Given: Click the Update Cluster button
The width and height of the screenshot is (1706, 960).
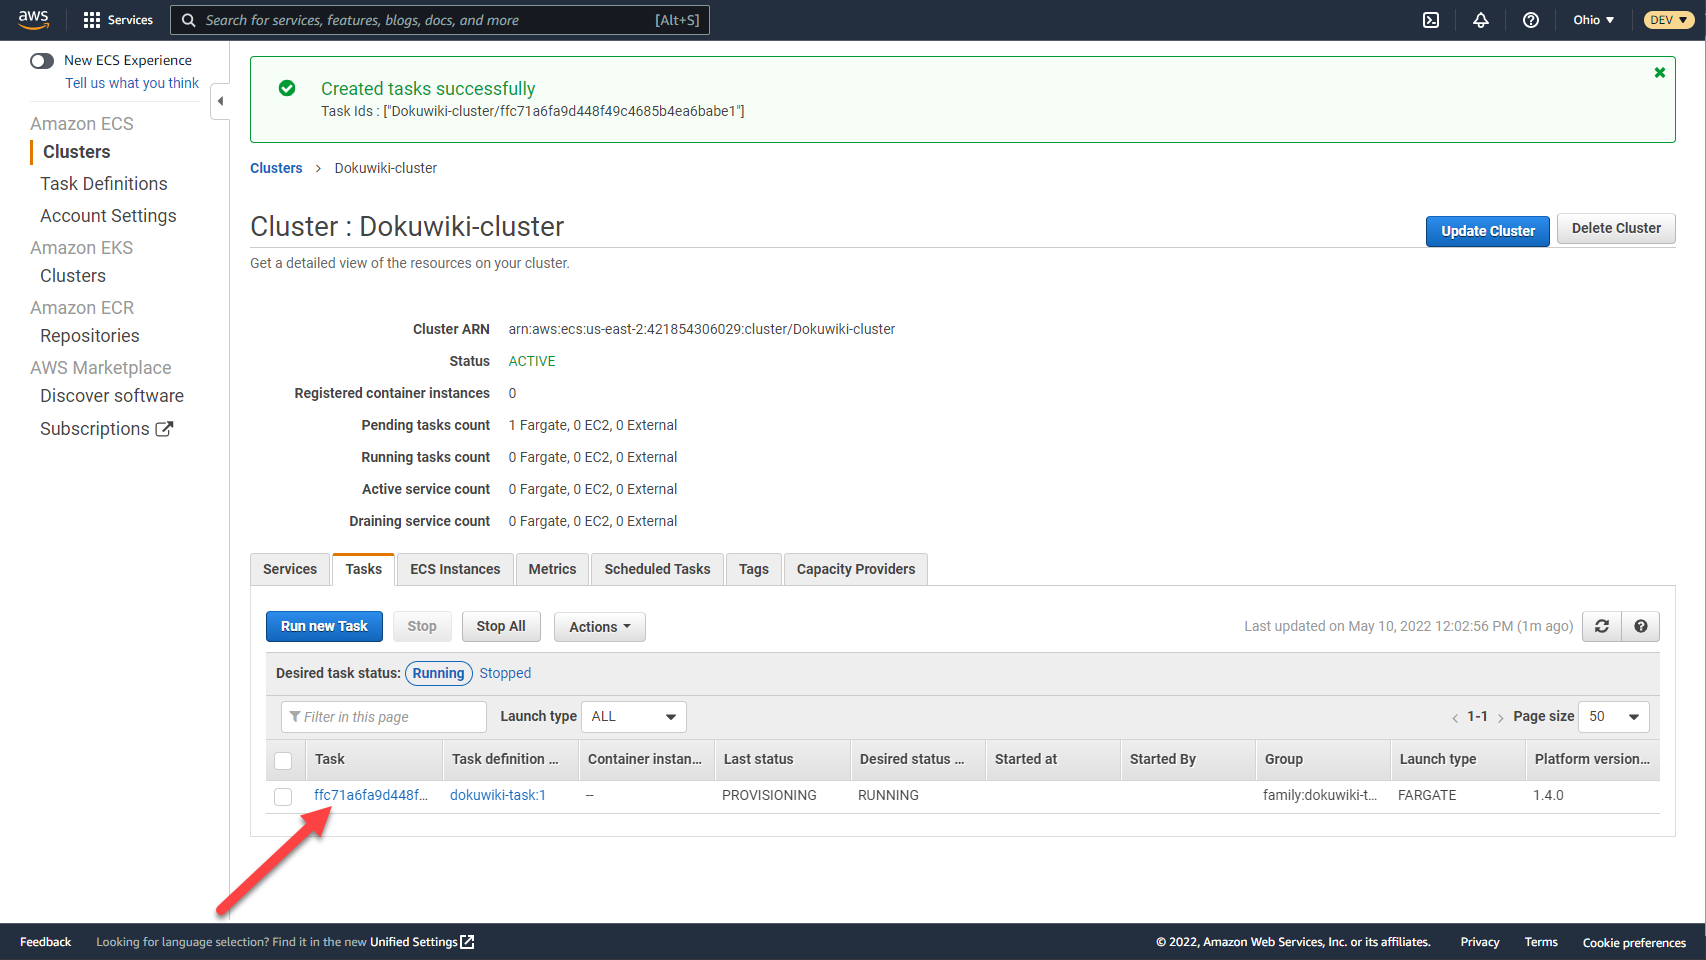Looking at the screenshot, I should [x=1488, y=231].
